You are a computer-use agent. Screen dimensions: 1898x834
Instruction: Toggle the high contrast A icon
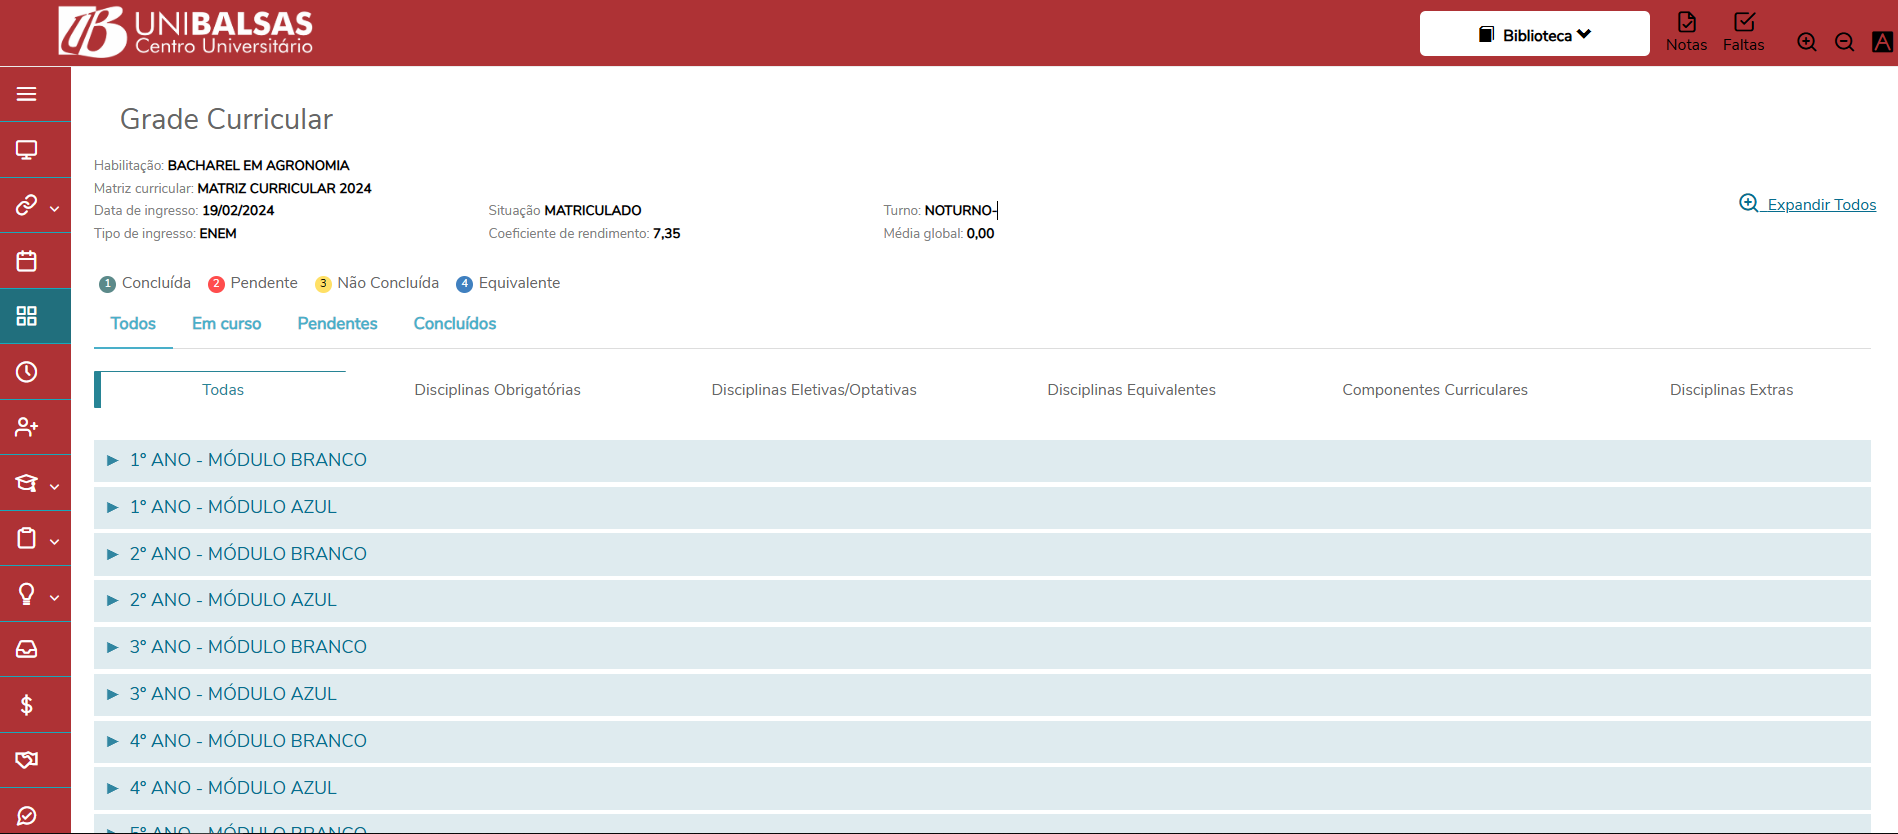pos(1882,42)
